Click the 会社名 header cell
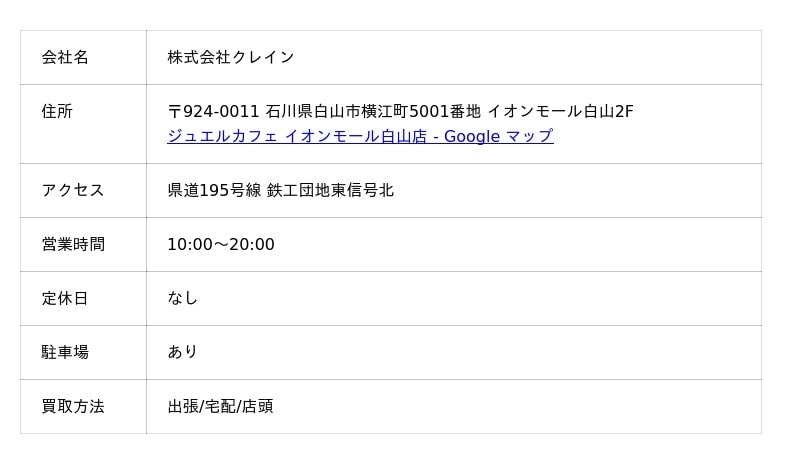Screen dimensions: 800x464 point(83,57)
